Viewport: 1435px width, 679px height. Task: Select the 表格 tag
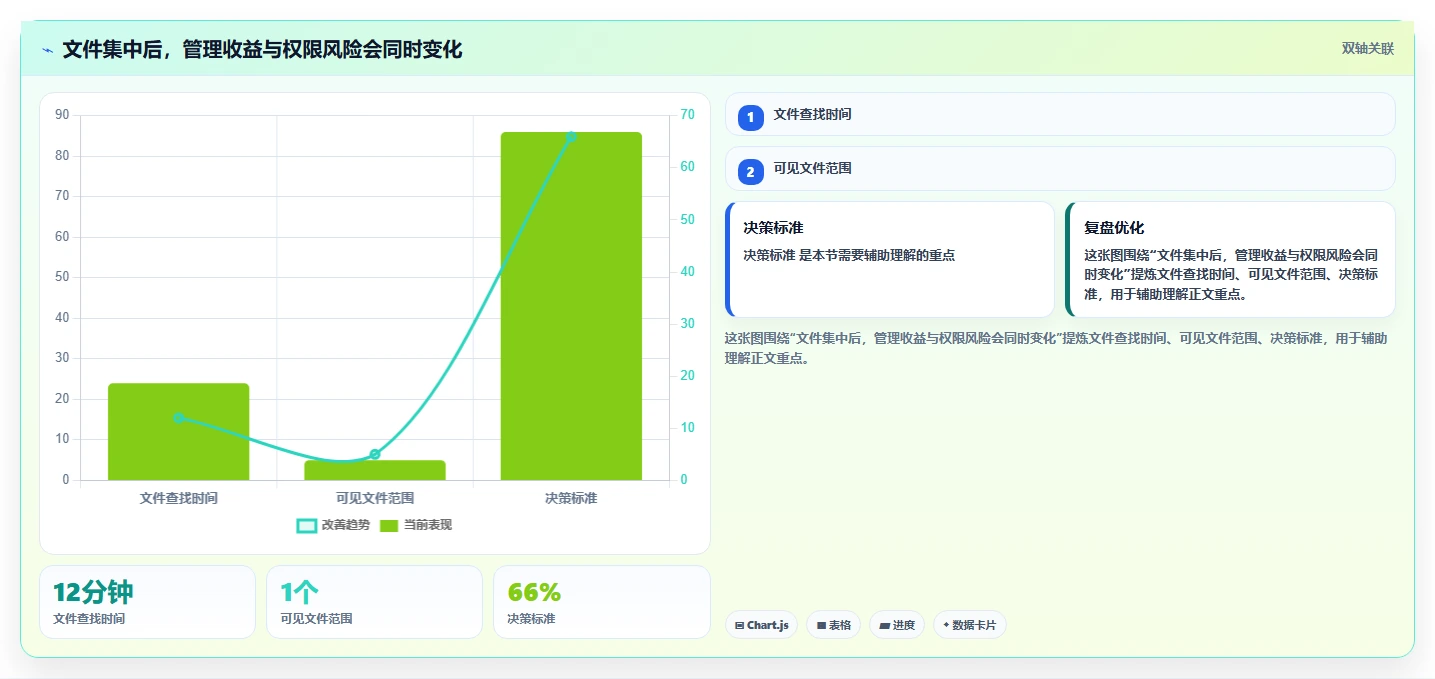[x=833, y=625]
